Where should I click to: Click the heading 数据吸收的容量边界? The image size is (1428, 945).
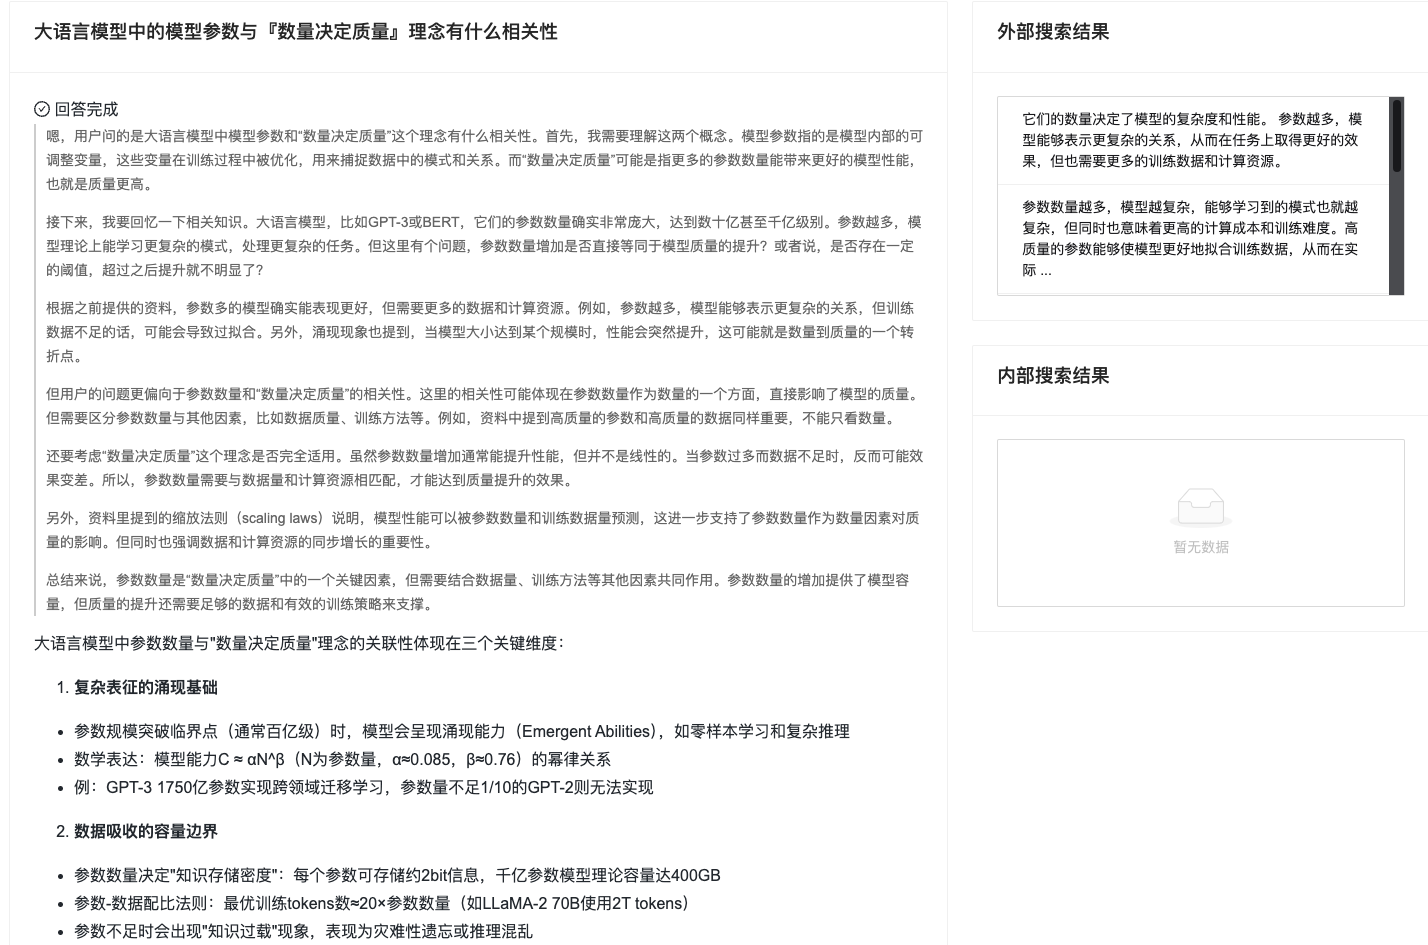146,832
